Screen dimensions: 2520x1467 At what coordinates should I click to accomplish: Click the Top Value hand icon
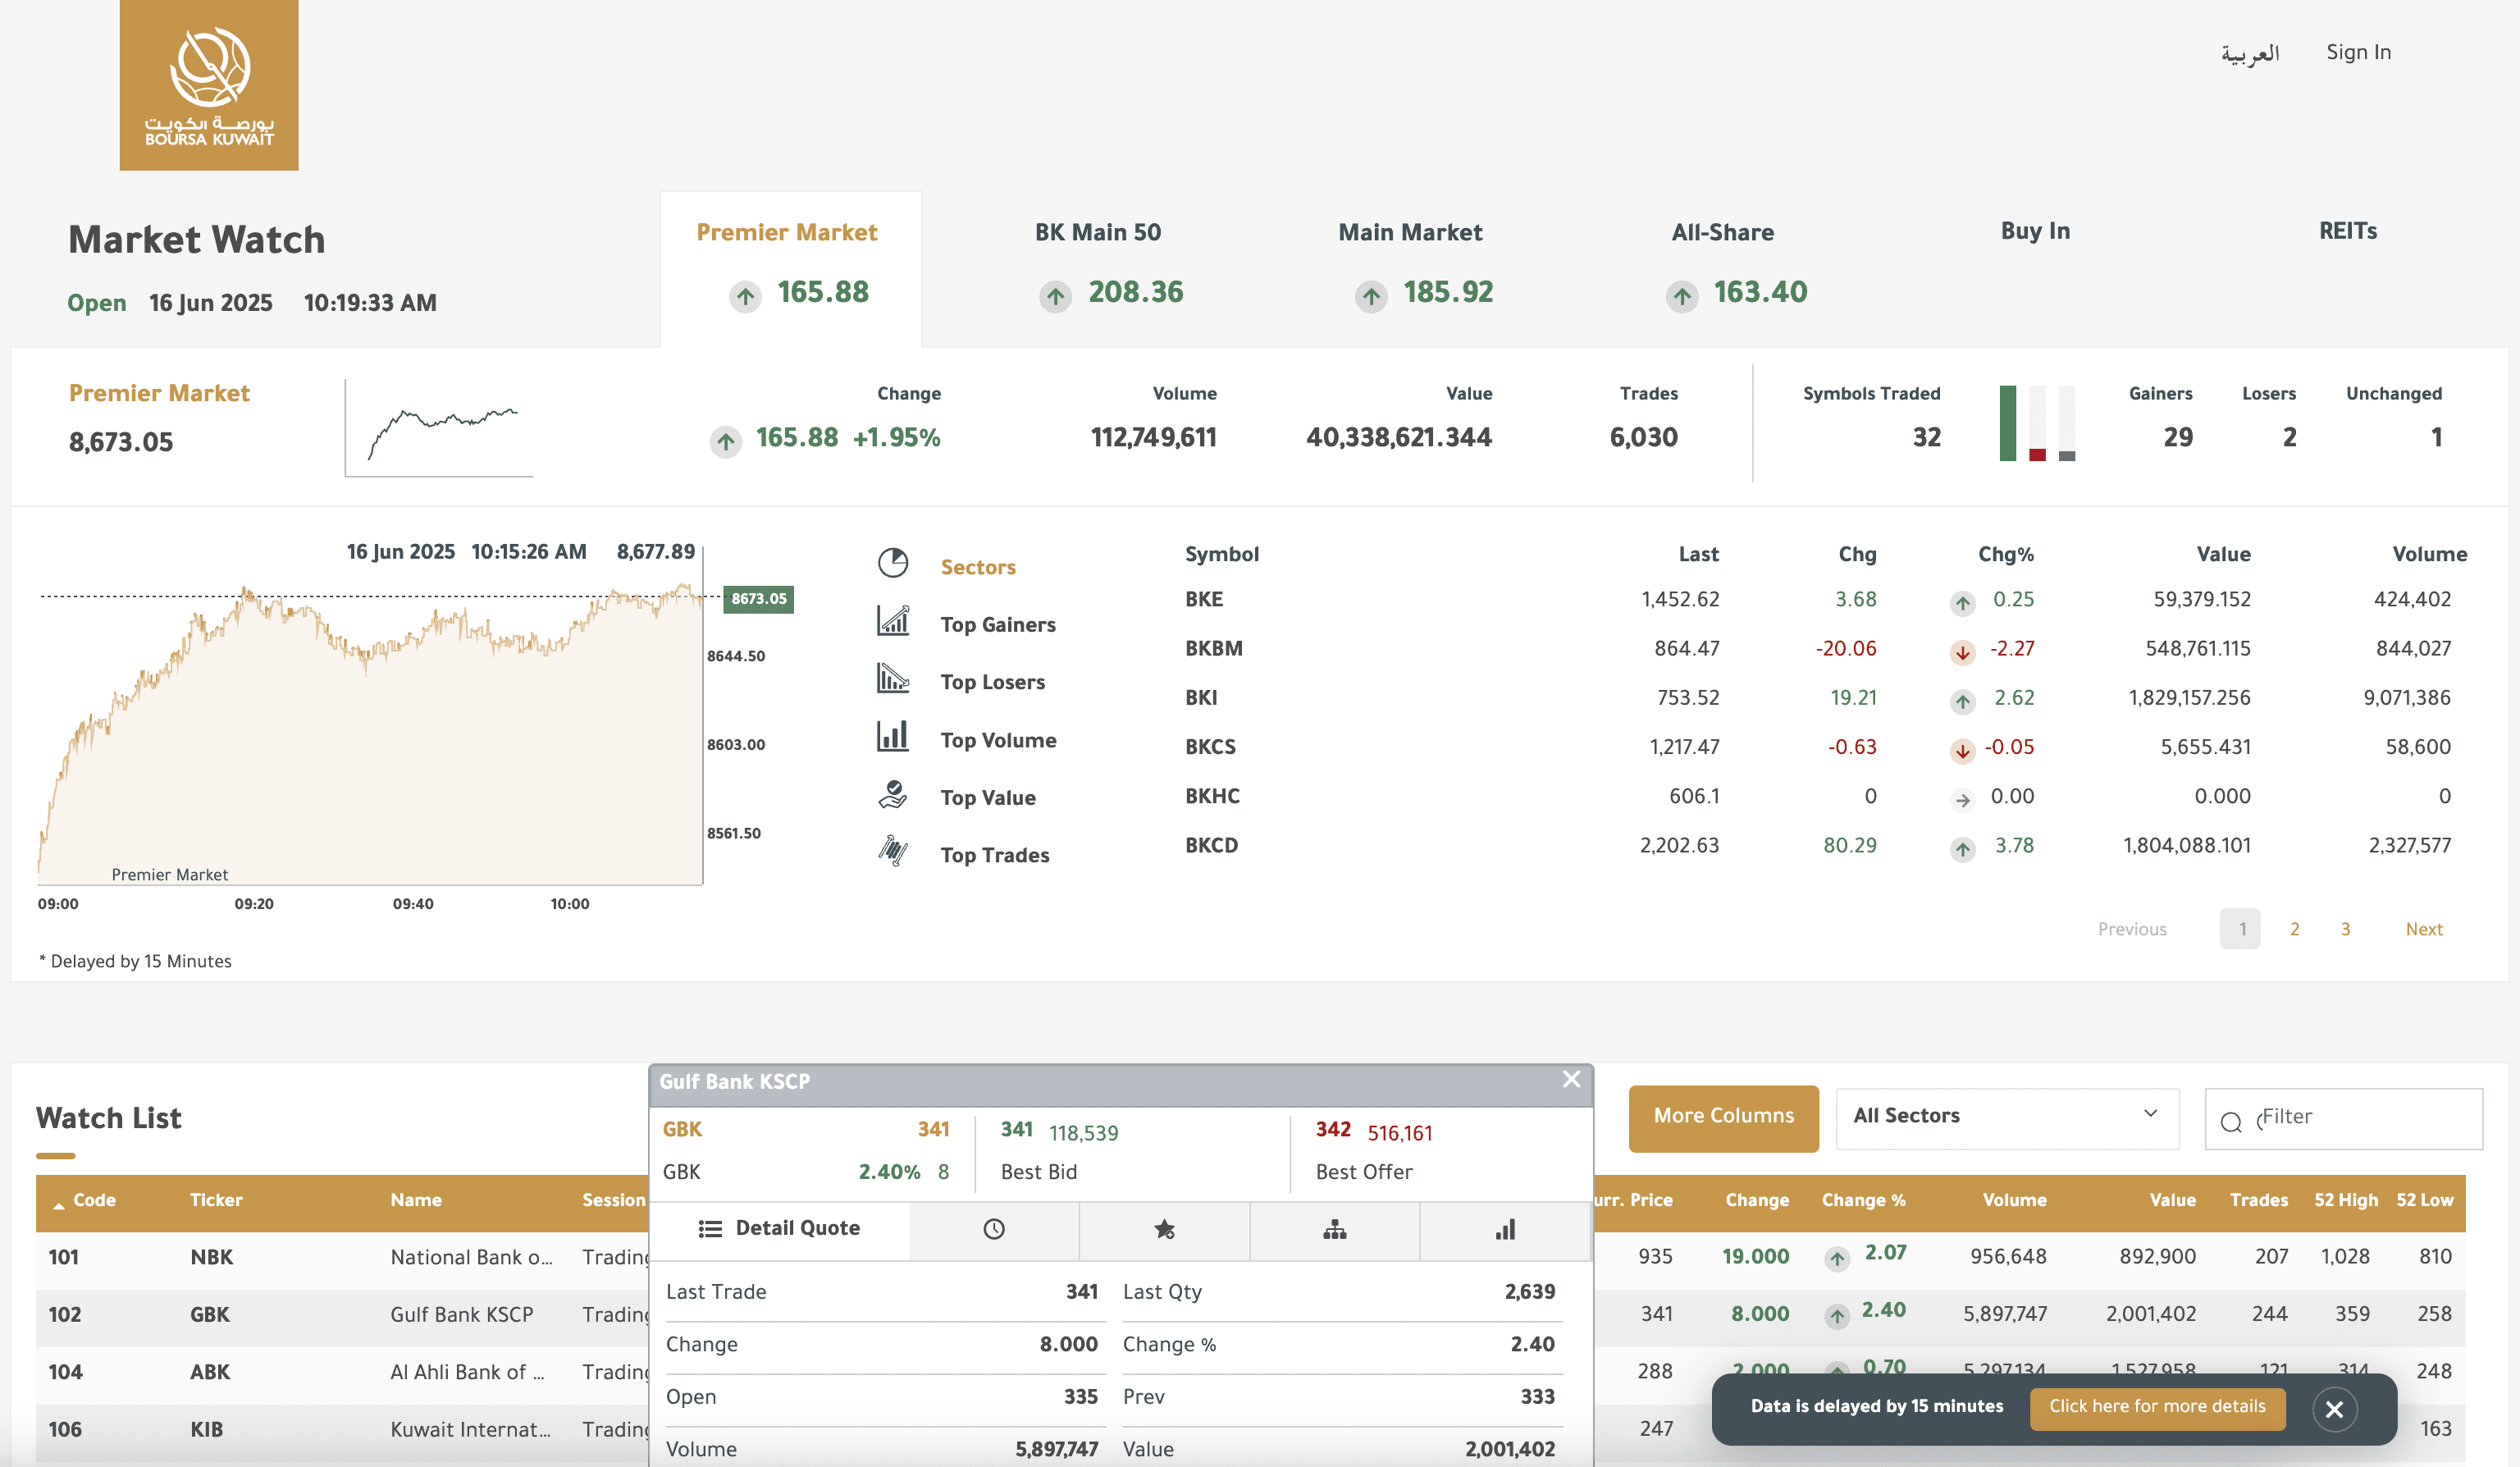tap(892, 794)
